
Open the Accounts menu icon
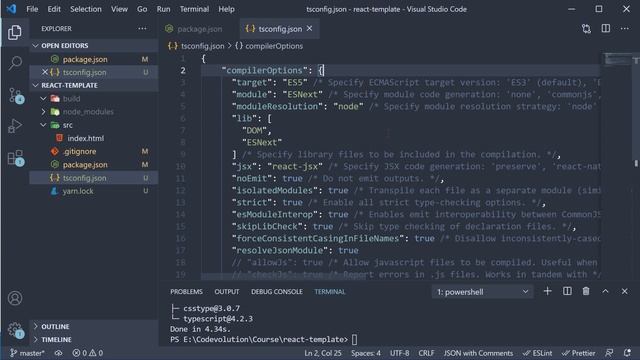[x=15, y=298]
